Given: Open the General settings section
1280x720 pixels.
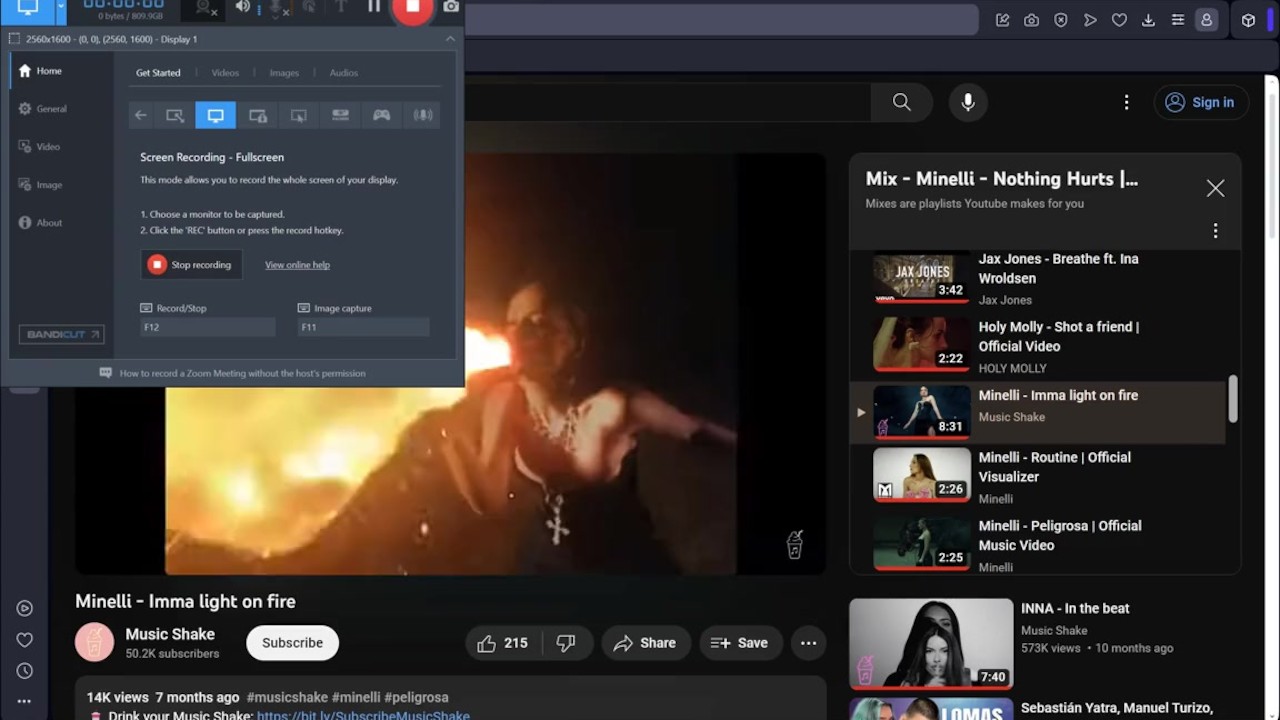Looking at the screenshot, I should [x=51, y=109].
